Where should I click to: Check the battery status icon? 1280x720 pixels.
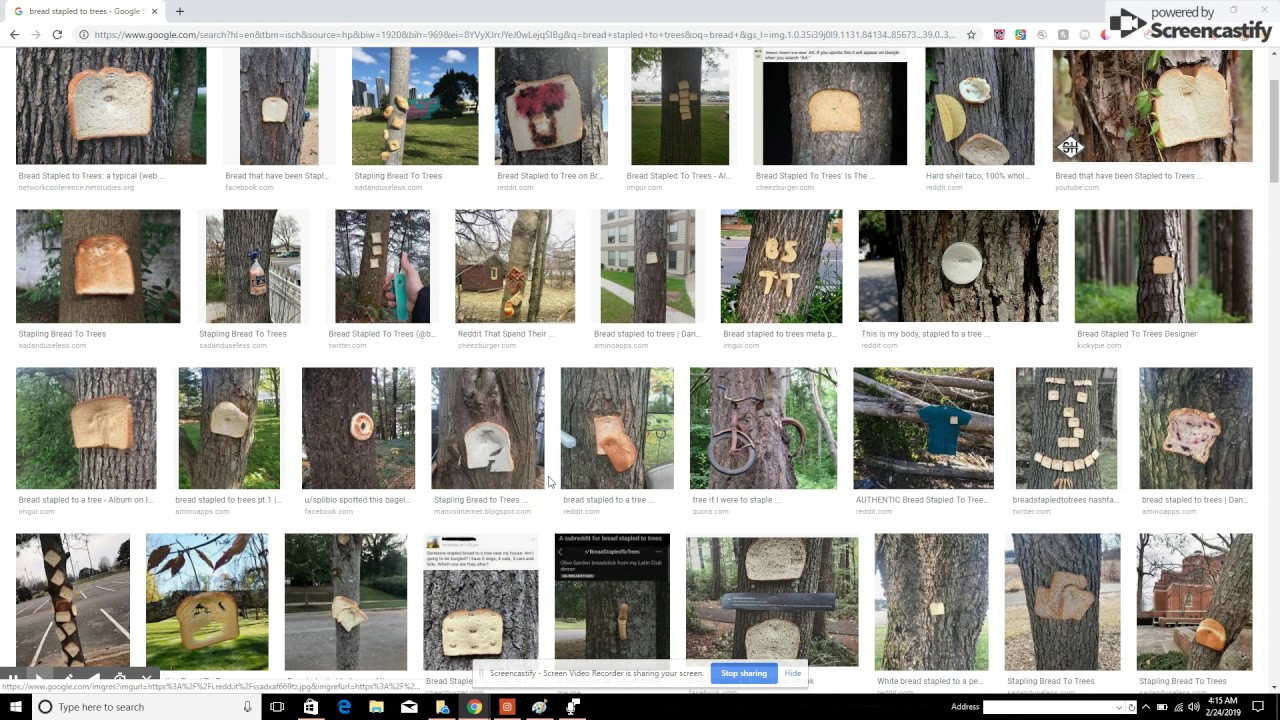(1163, 707)
